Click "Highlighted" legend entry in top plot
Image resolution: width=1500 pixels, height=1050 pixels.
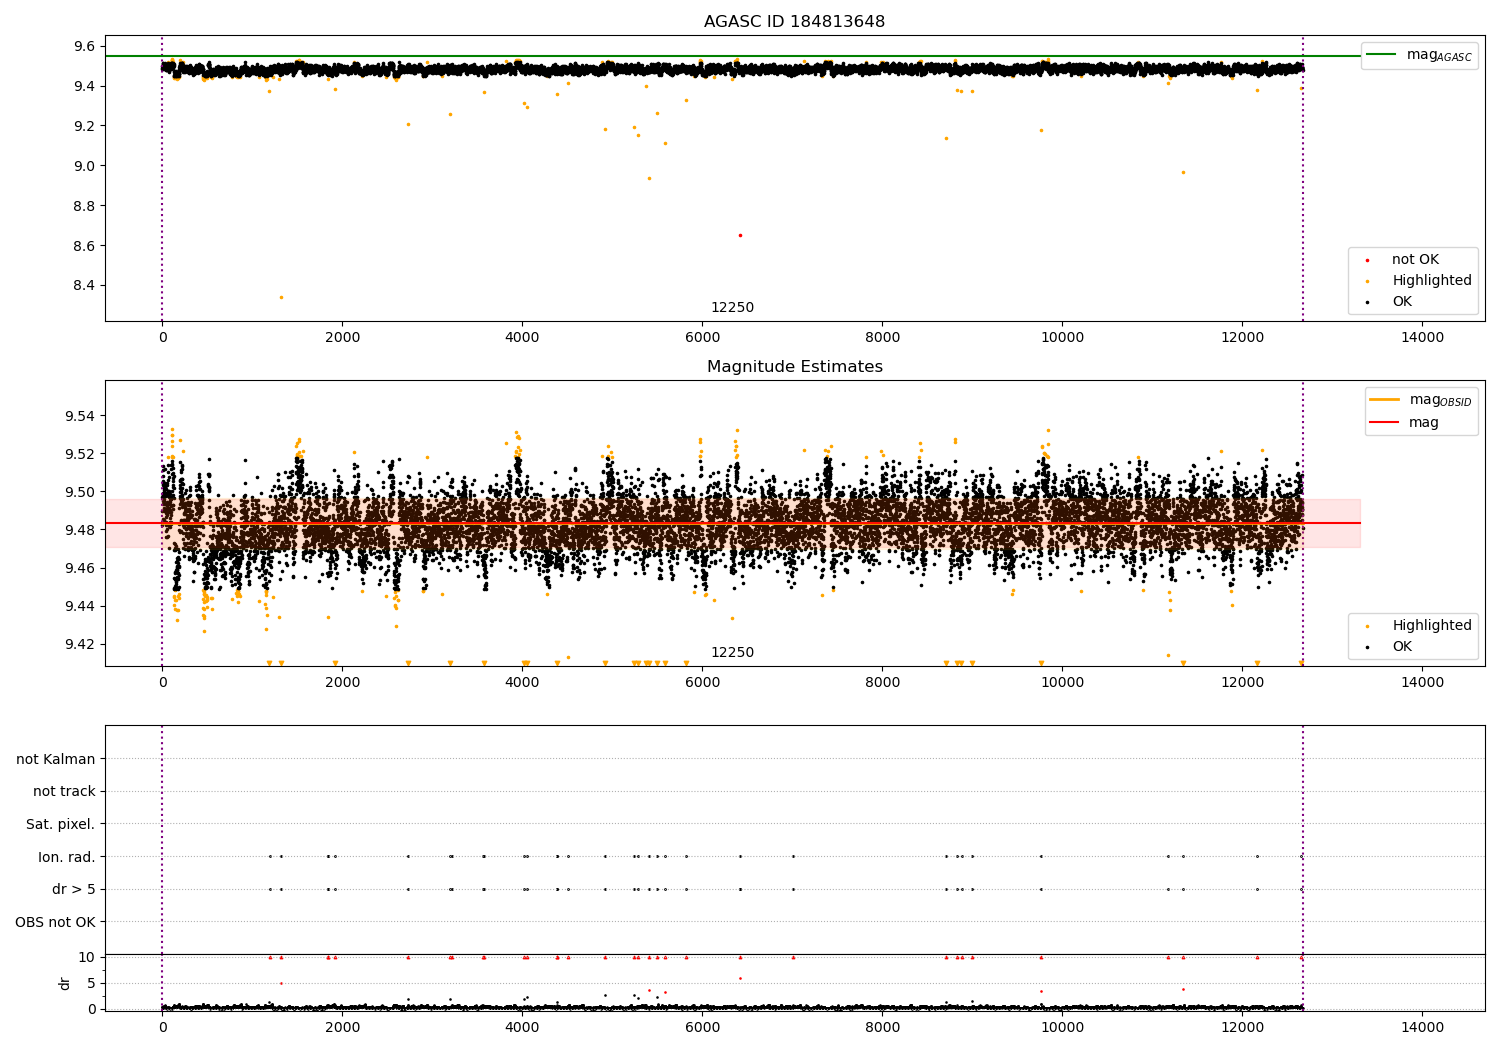click(1431, 281)
